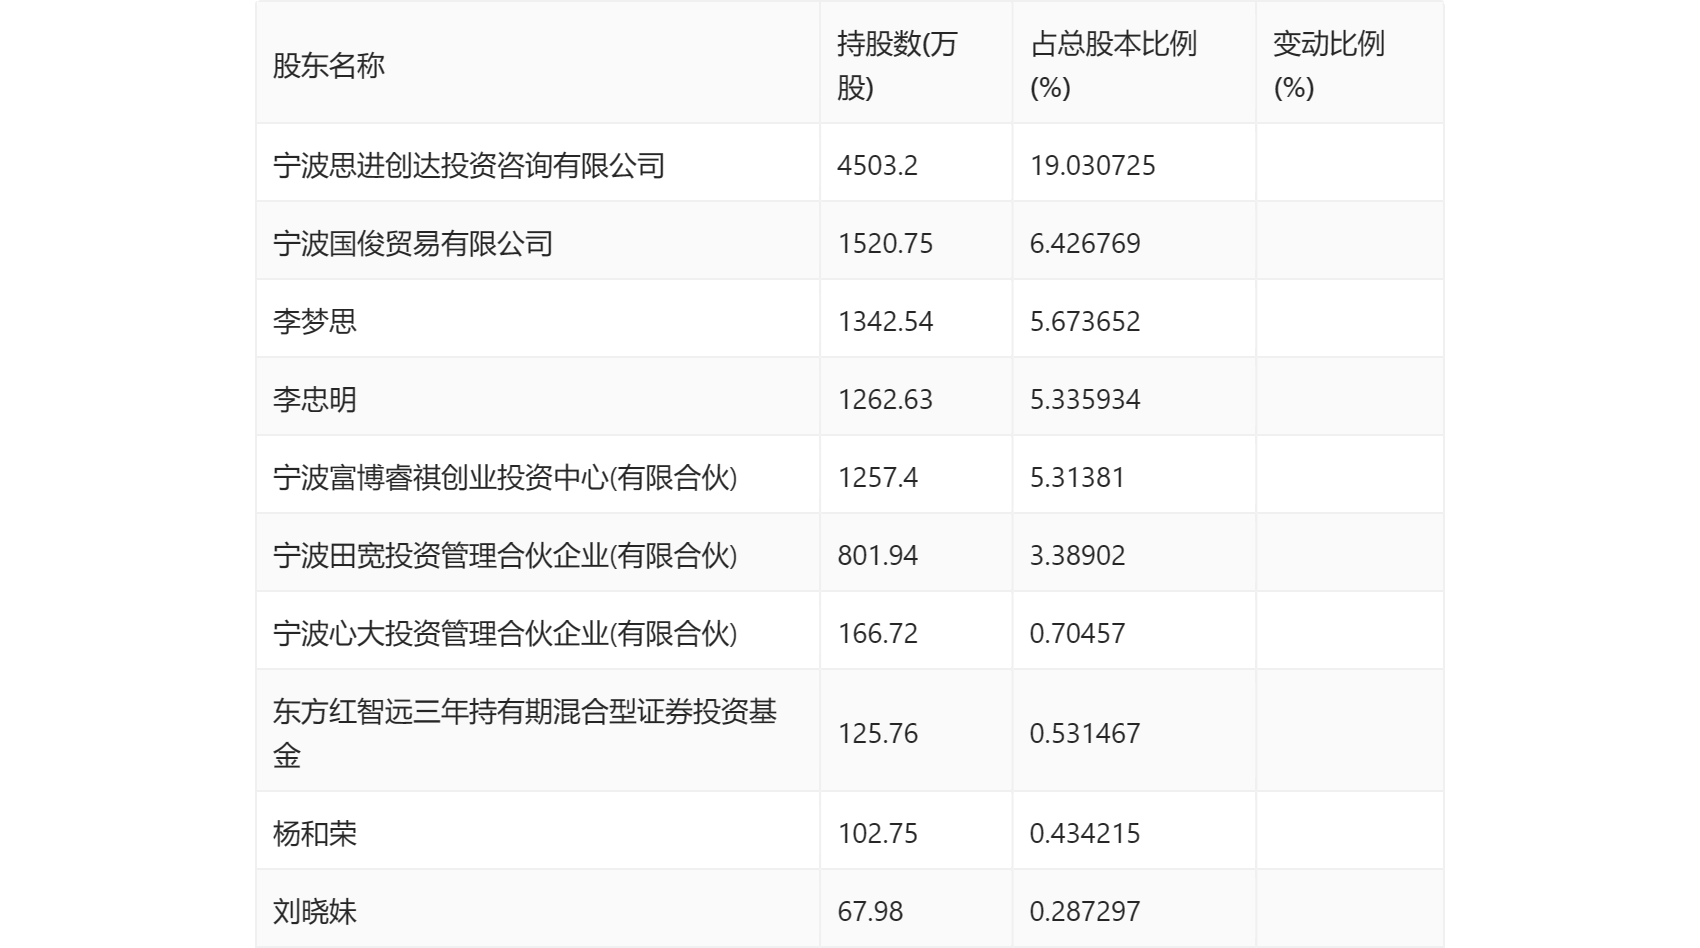
Task: Click shares value 801.94
Action: click(877, 555)
